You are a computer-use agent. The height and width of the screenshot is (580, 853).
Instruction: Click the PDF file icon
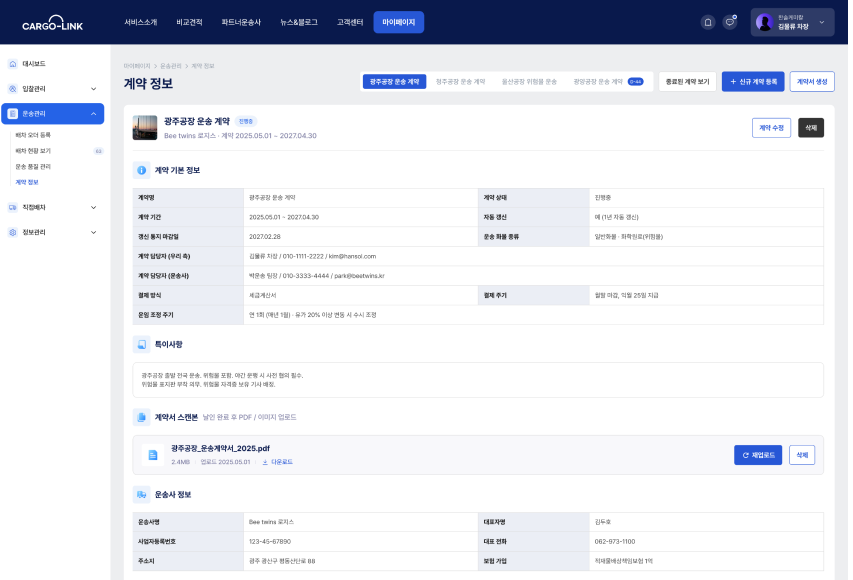(x=153, y=455)
